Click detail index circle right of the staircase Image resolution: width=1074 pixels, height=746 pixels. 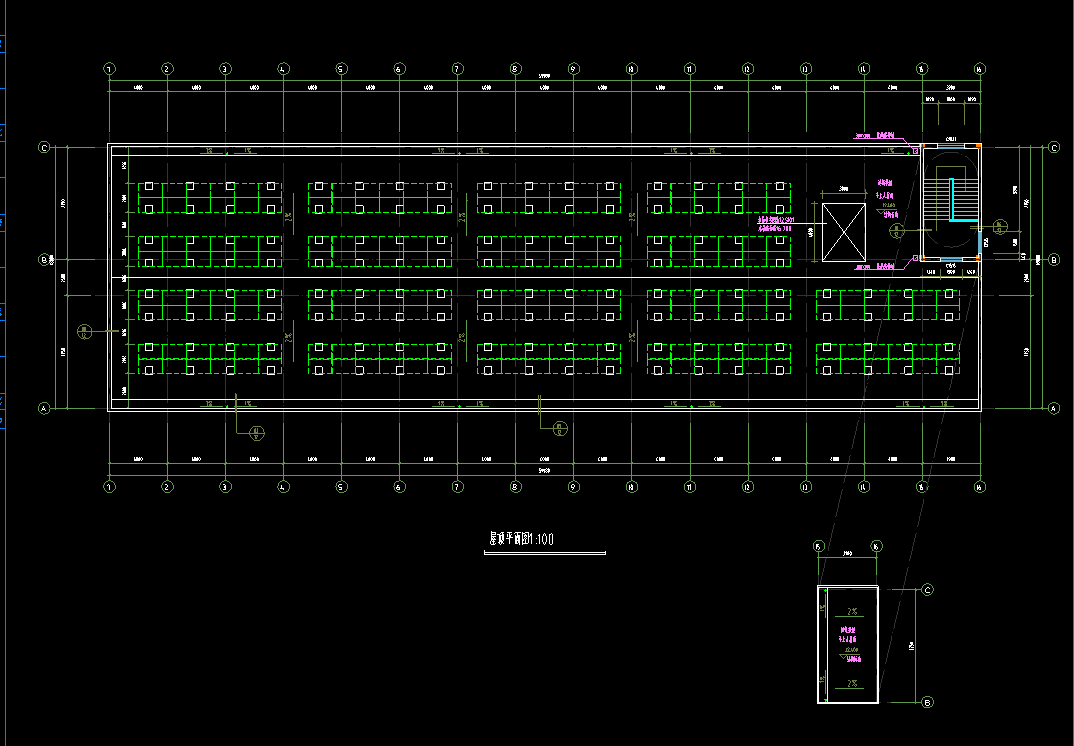(999, 225)
